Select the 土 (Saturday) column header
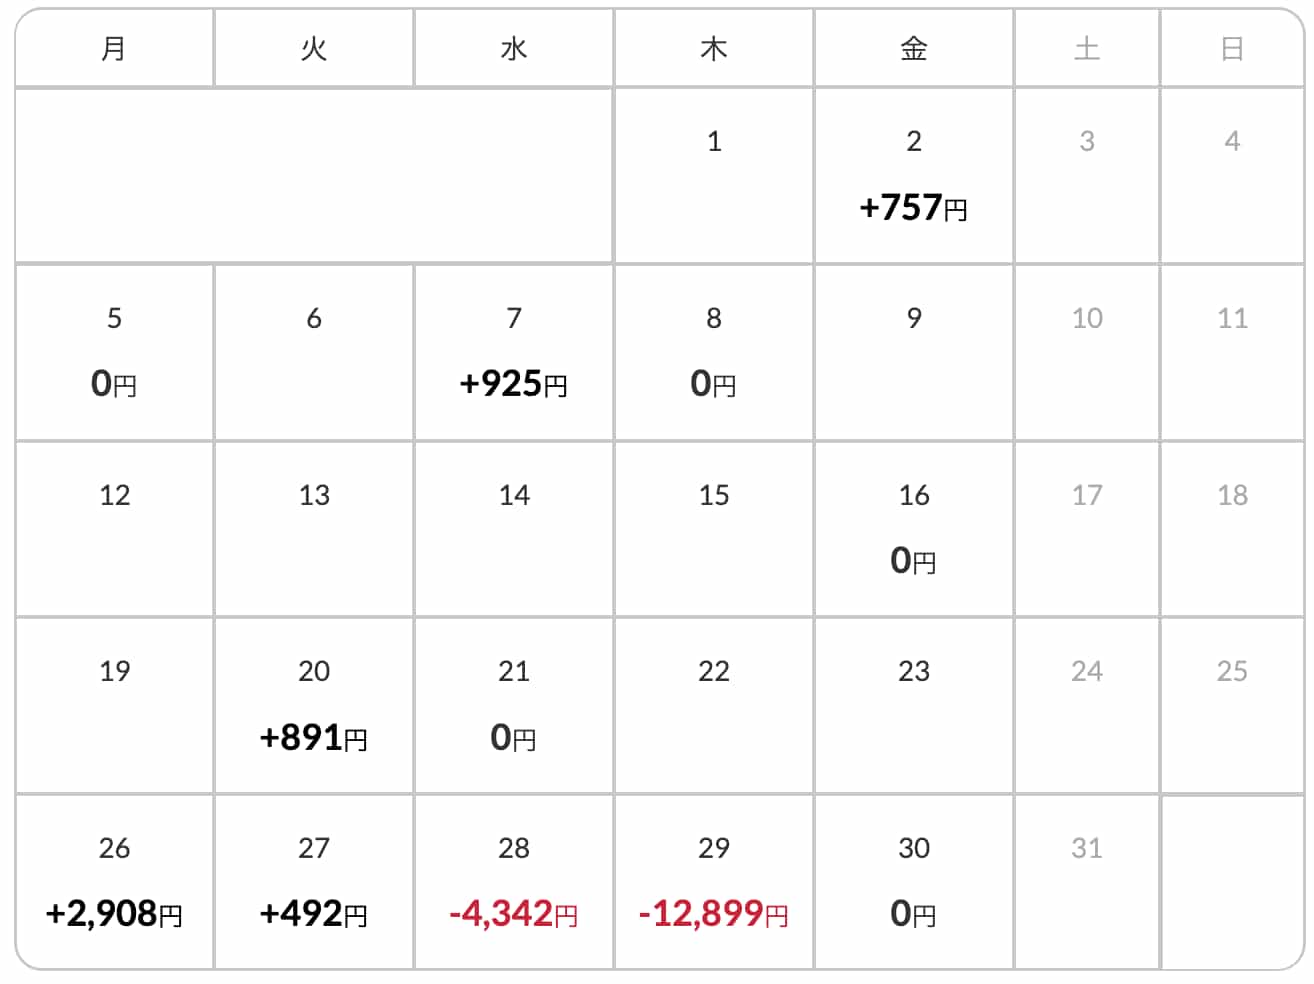 (1087, 48)
